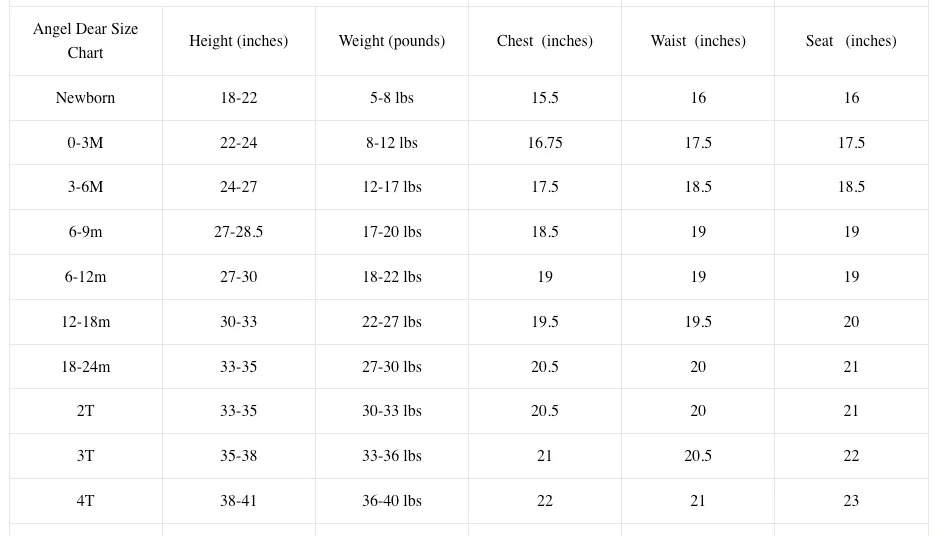The image size is (944, 536).
Task: Select the 0-3M size row label
Action: pyautogui.click(x=85, y=143)
